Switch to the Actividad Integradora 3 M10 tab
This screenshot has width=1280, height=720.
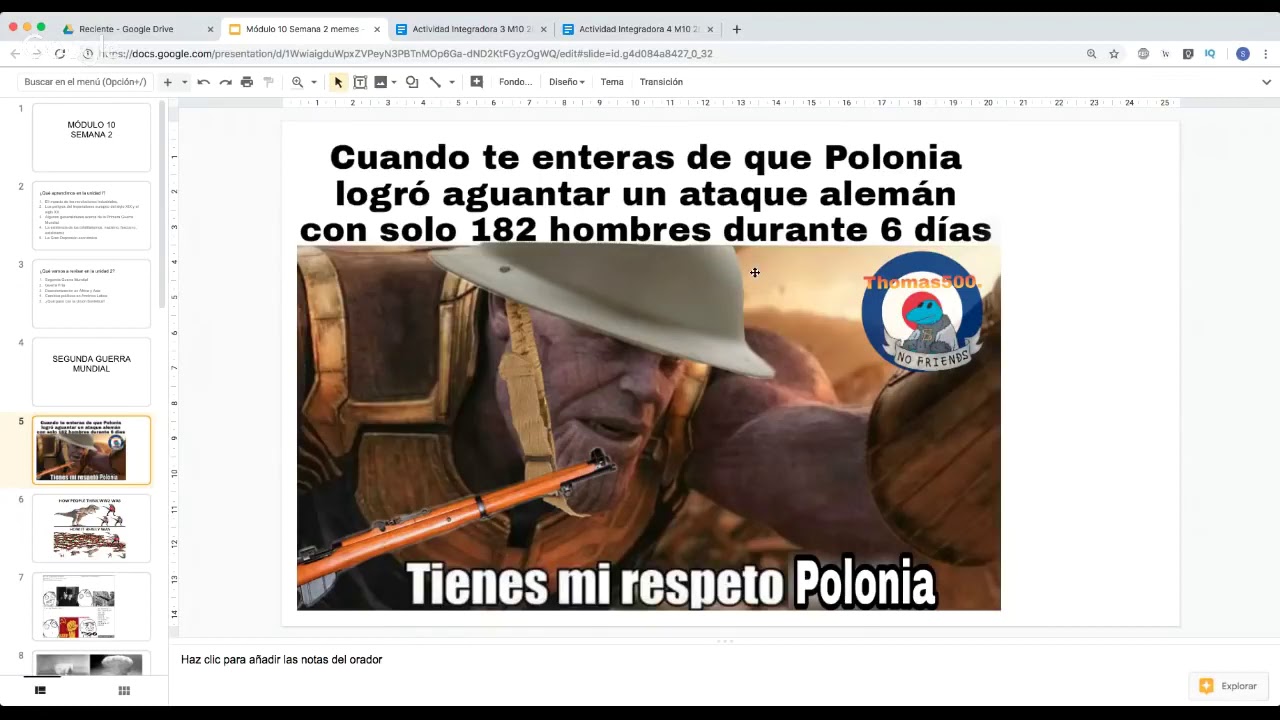(470, 29)
